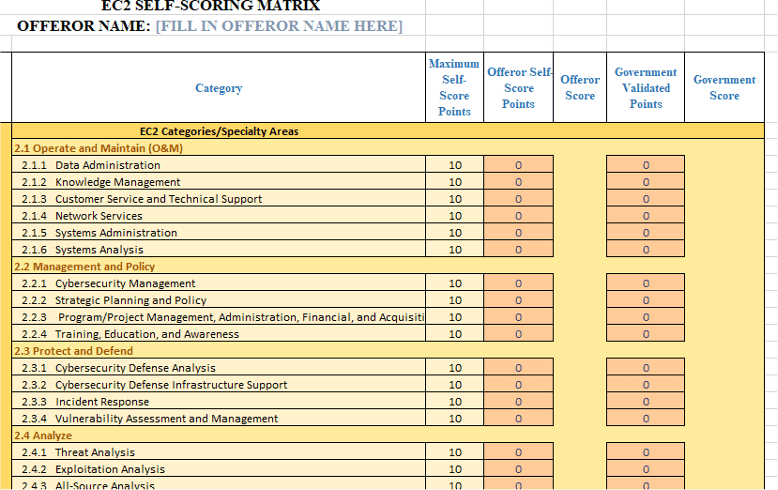Select the 2.1.4 Network Services cell

[218, 215]
